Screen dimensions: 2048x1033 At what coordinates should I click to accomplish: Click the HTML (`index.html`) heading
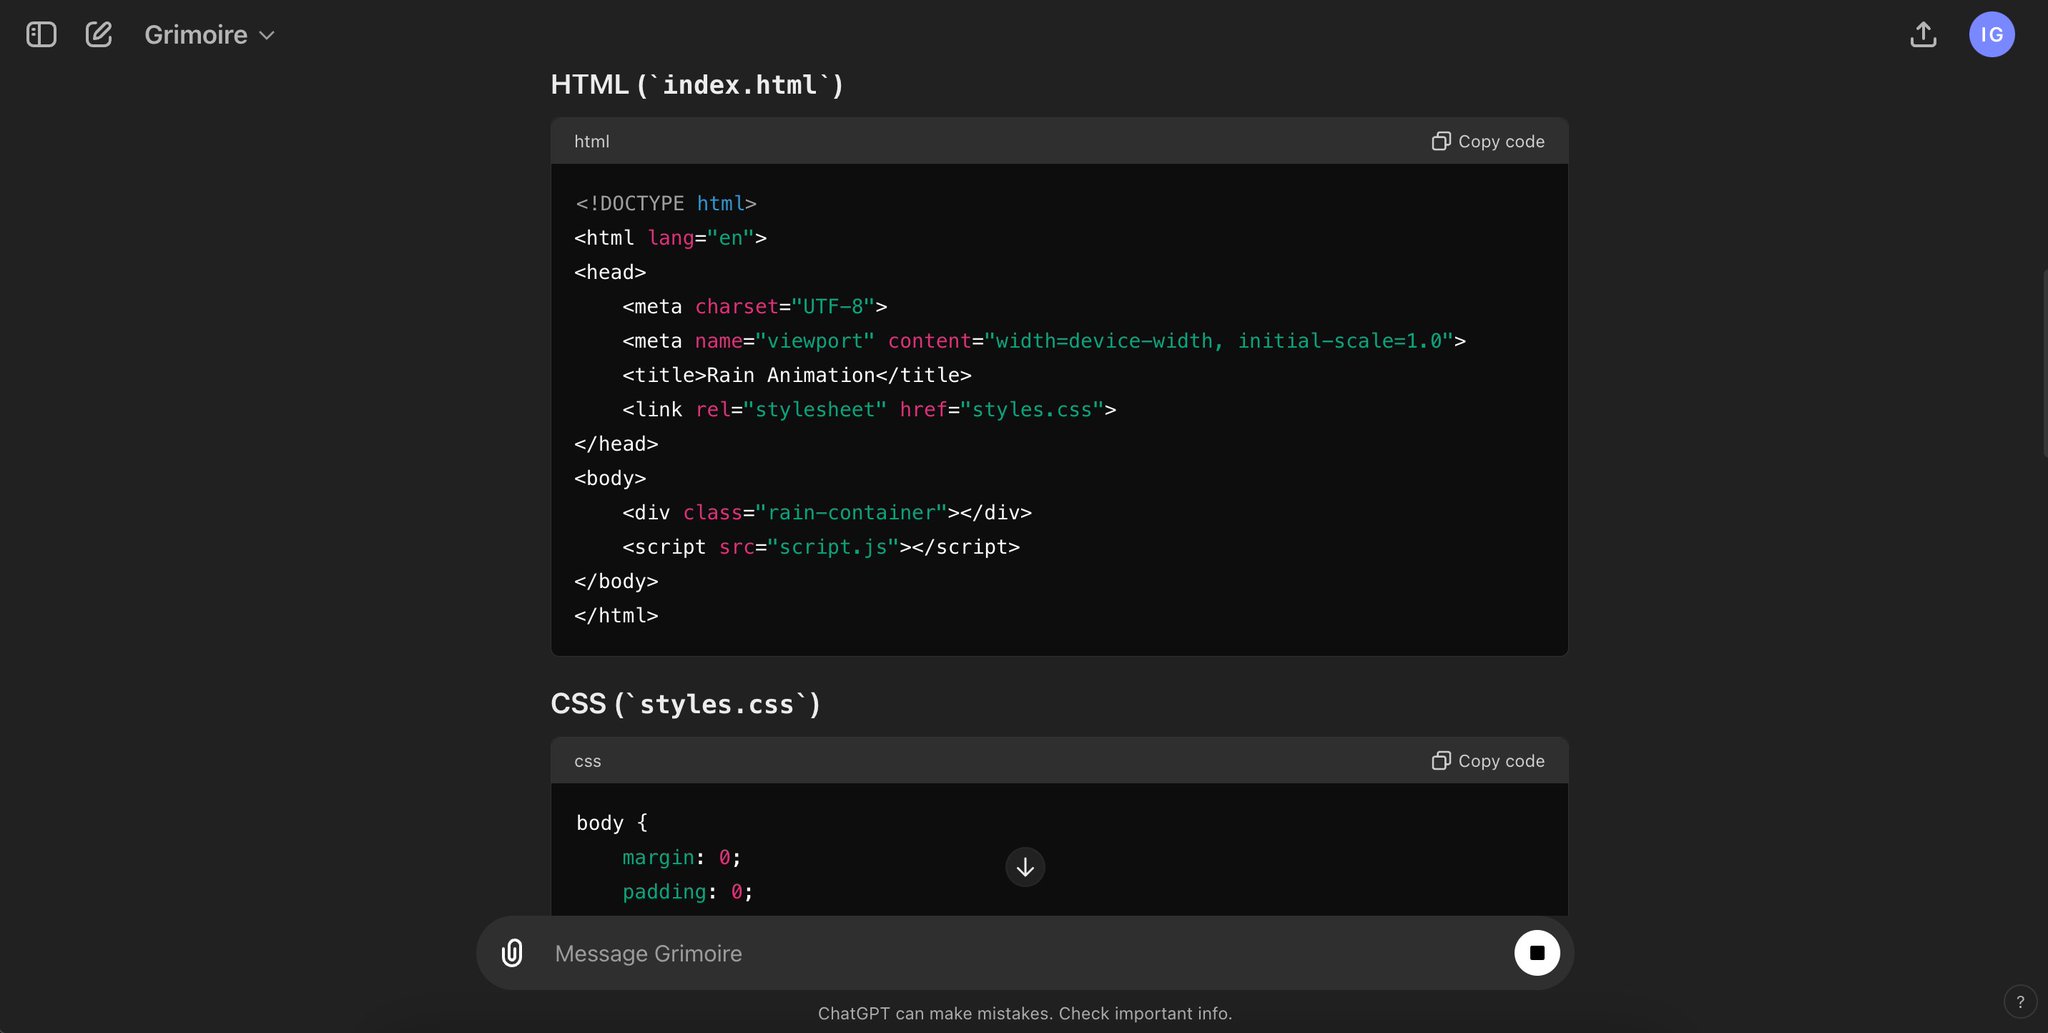click(x=697, y=85)
